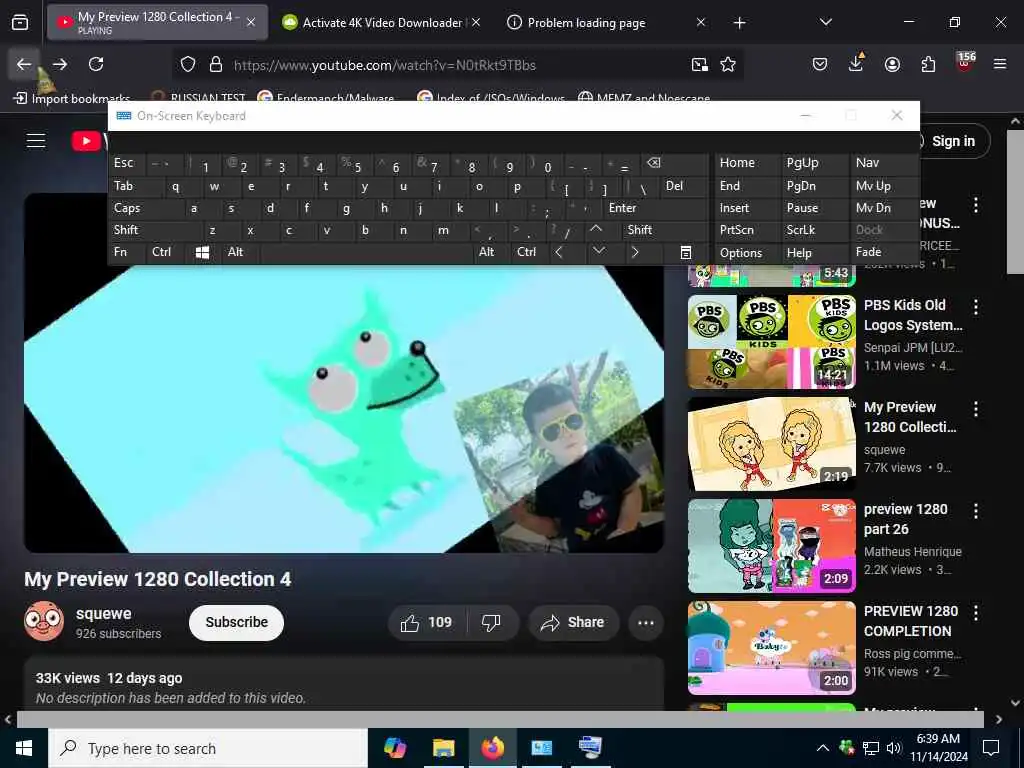The width and height of the screenshot is (1024, 768).
Task: Click backspace key on On-Screen Keyboard
Action: click(673, 163)
